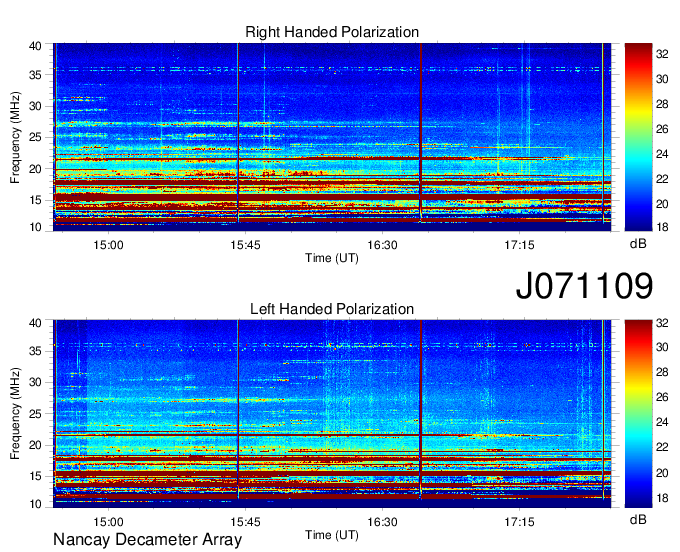Select the J071109 observation label
This screenshot has width=680, height=552.
pos(584,285)
